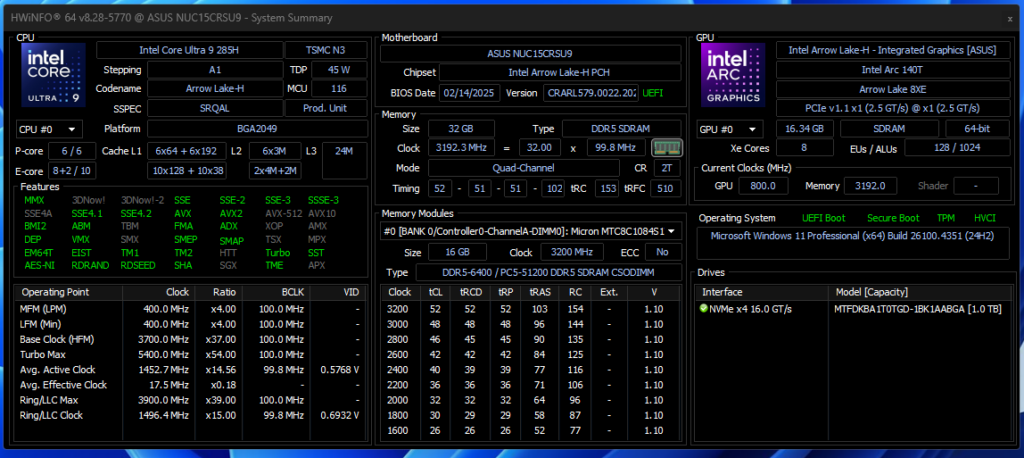Click the Secure Boot status label
Viewport: 1024px width, 458px height.
click(893, 218)
